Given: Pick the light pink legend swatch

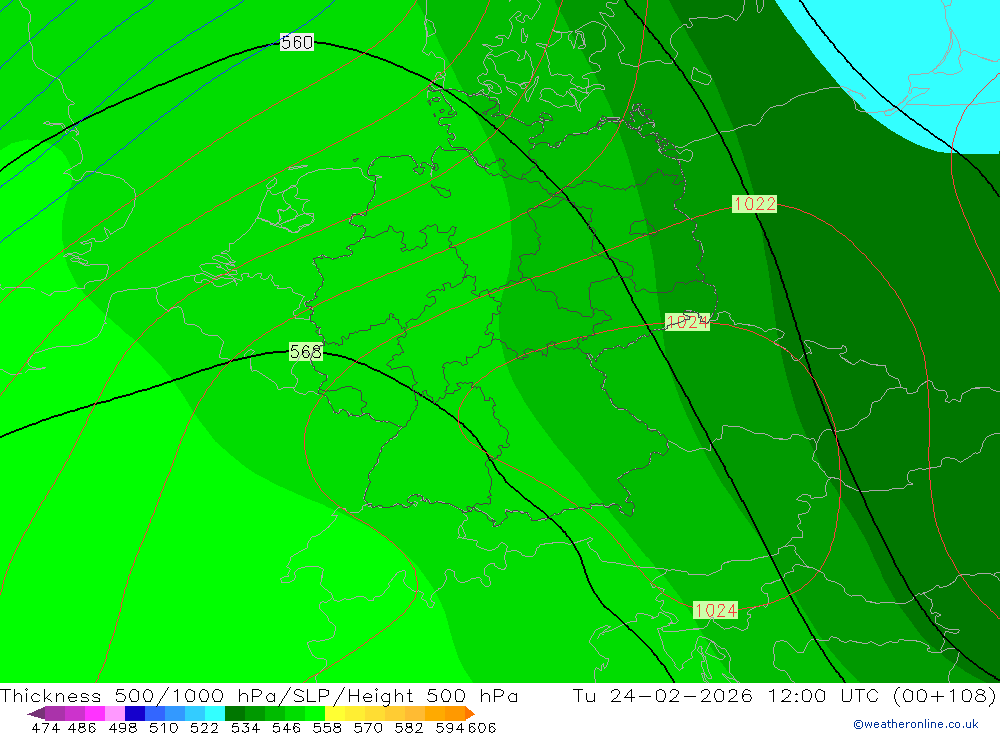Looking at the screenshot, I should (x=115, y=713).
